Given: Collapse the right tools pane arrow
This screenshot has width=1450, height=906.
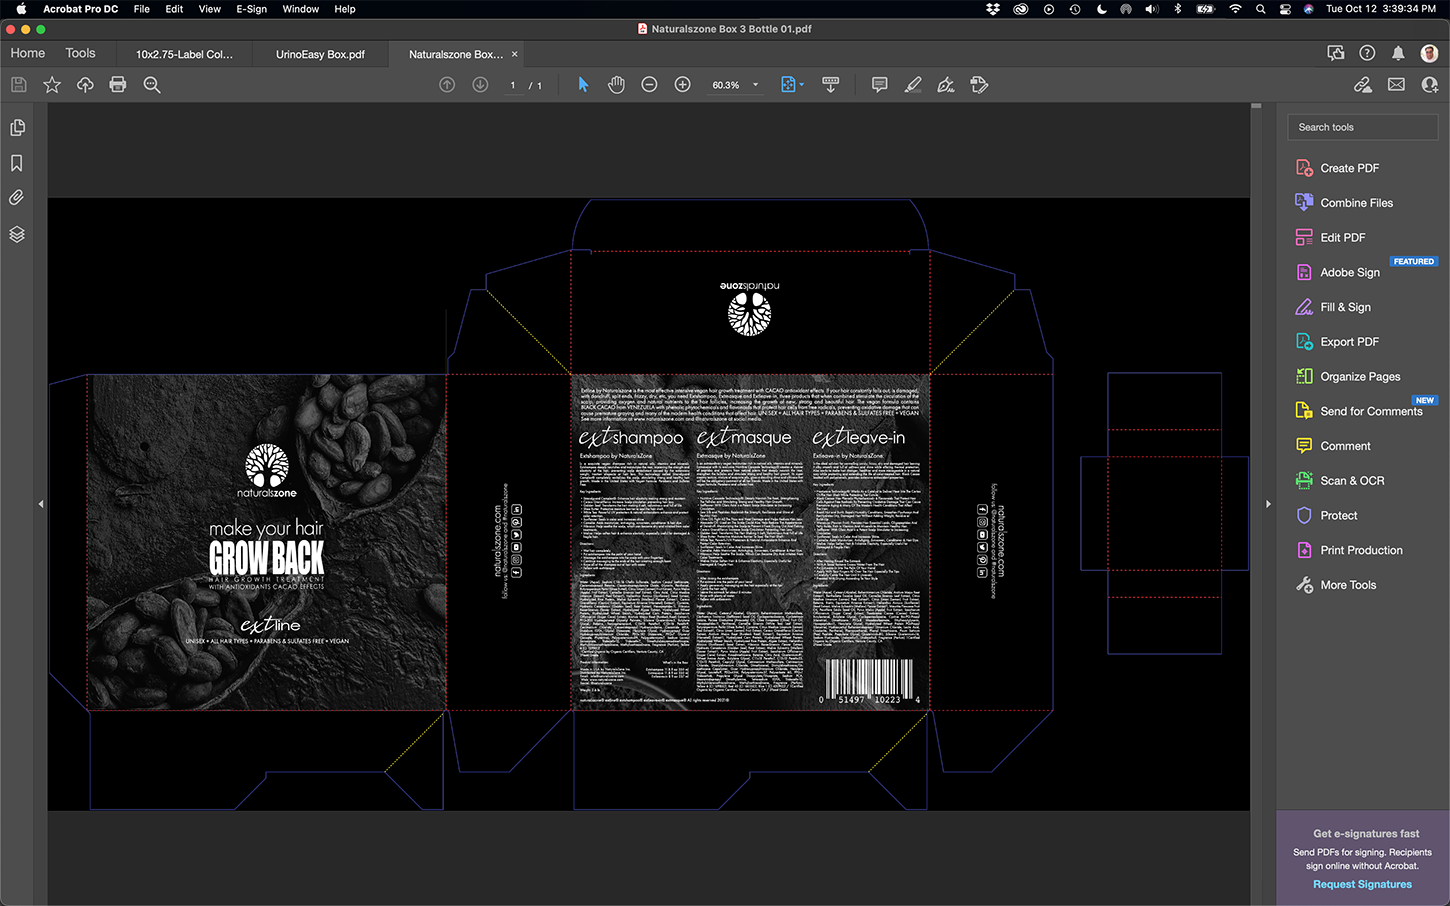Looking at the screenshot, I should 1268,504.
